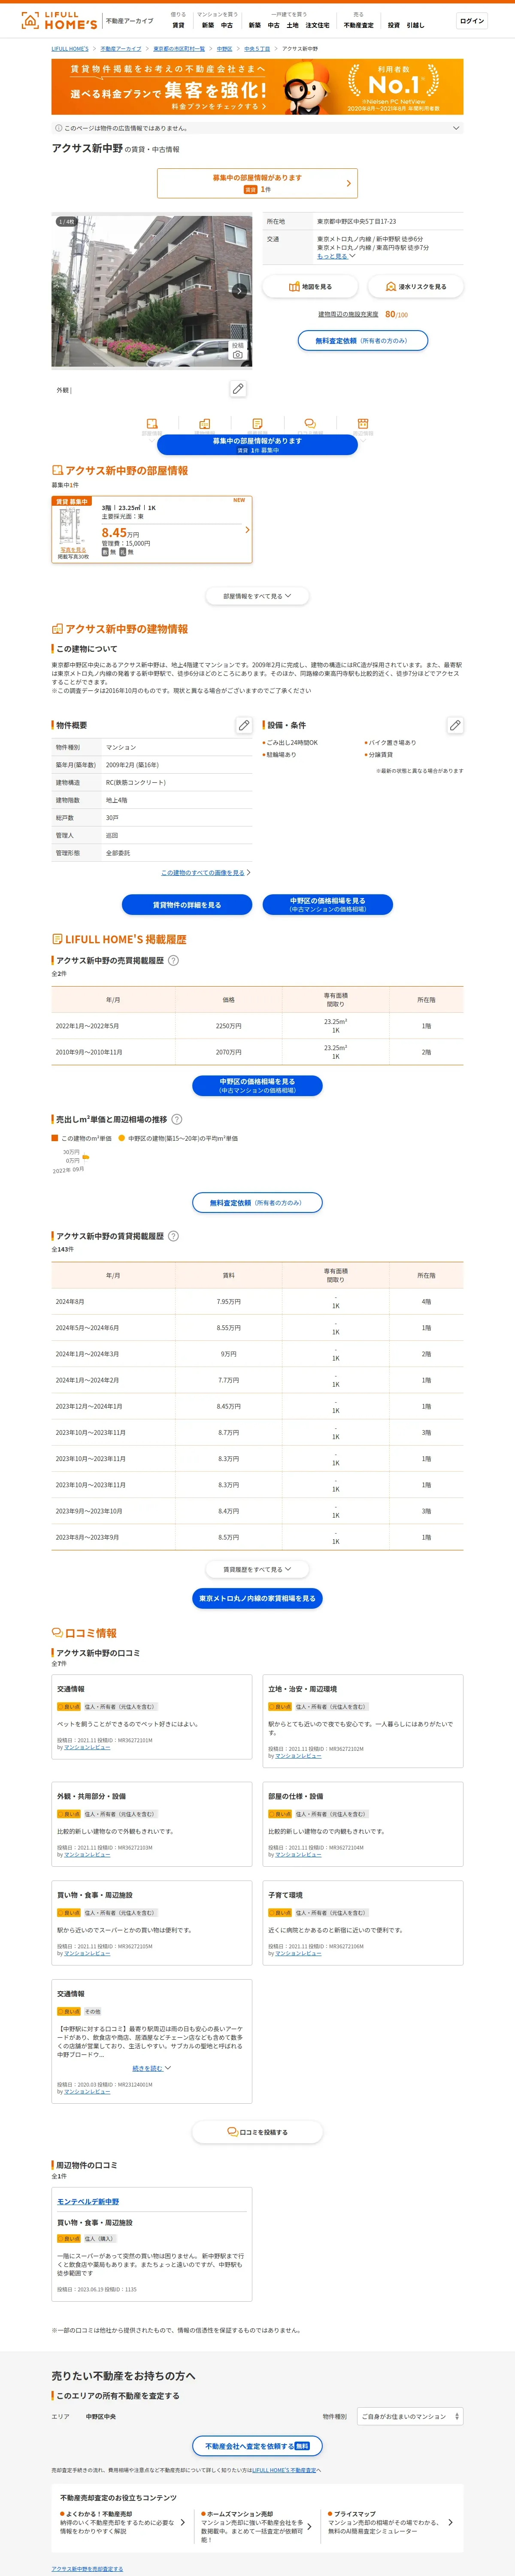Open ホームズマンション売却 content card
The height and width of the screenshot is (2576, 515).
(x=257, y=2526)
